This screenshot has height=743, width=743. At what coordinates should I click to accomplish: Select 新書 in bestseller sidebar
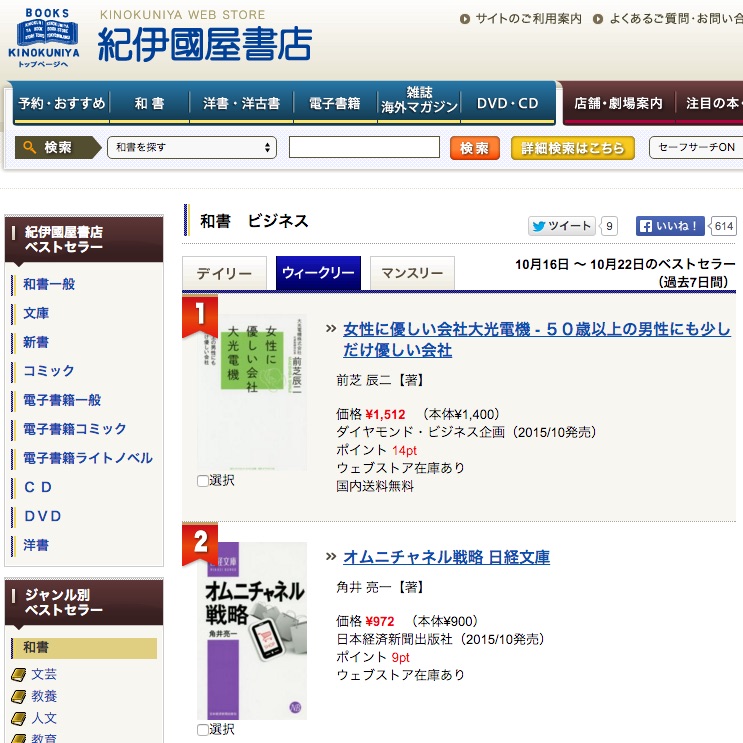click(36, 342)
